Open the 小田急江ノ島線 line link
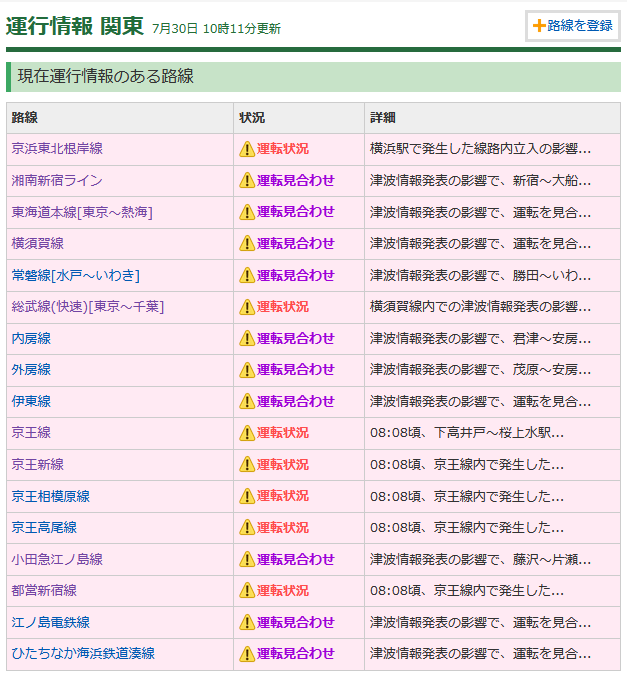 point(57,559)
